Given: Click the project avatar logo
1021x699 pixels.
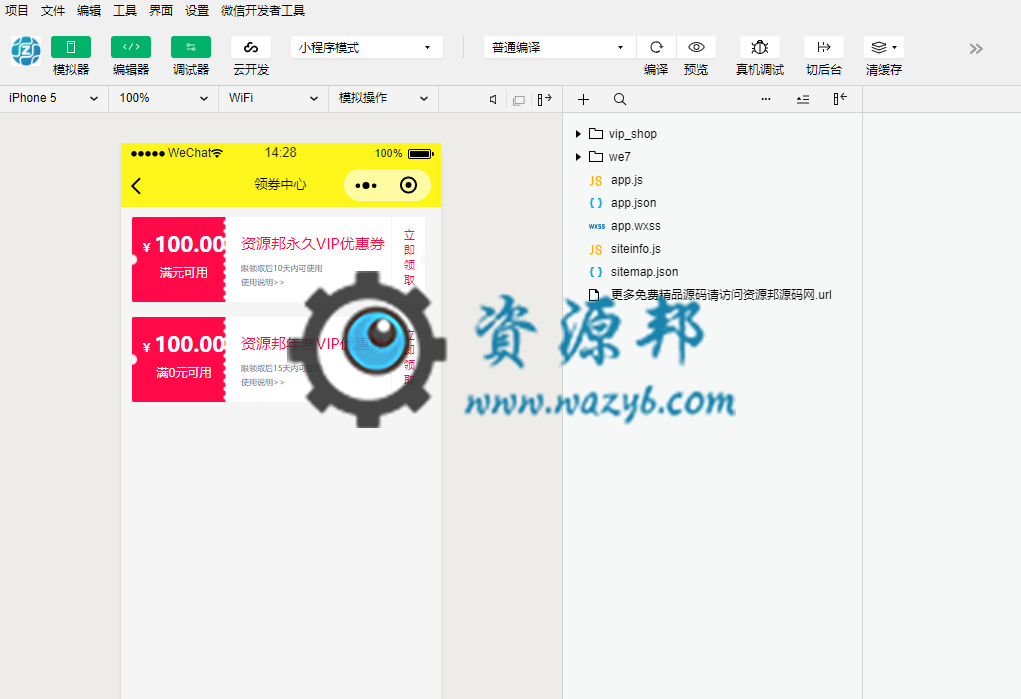Looking at the screenshot, I should pyautogui.click(x=25, y=51).
